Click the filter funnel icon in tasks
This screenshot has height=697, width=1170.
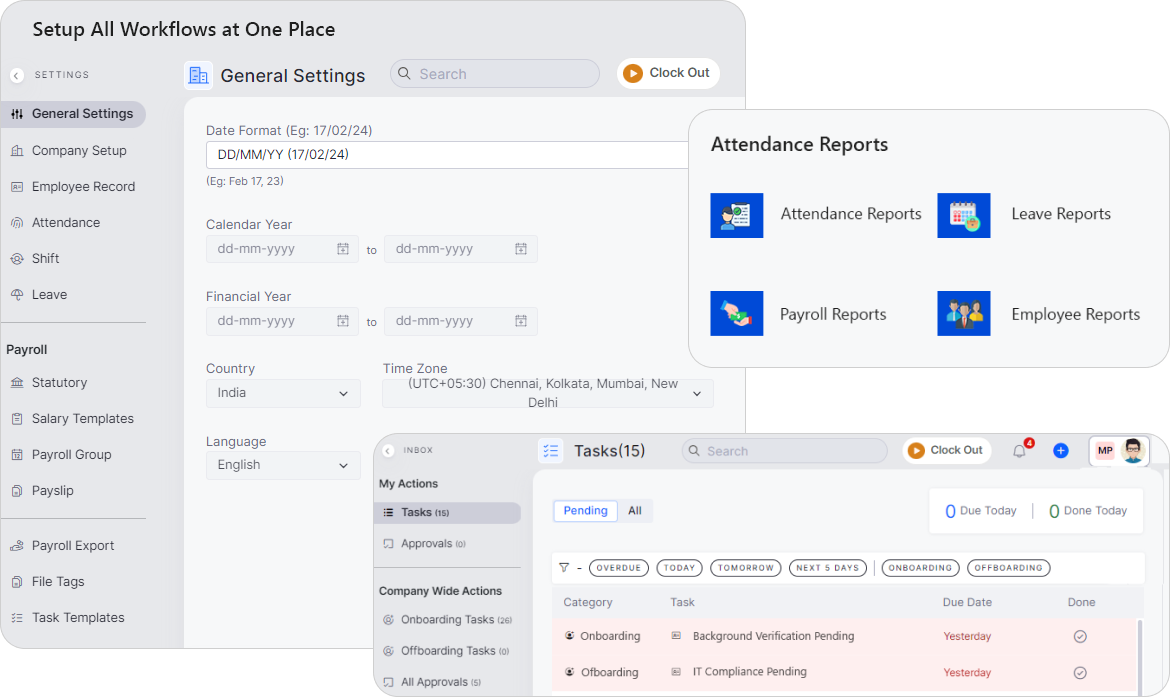564,568
